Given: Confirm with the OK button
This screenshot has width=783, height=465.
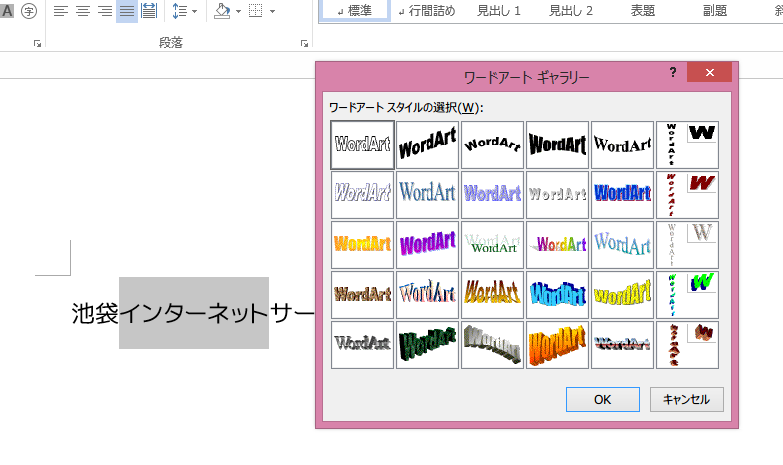Looking at the screenshot, I should click(x=603, y=400).
